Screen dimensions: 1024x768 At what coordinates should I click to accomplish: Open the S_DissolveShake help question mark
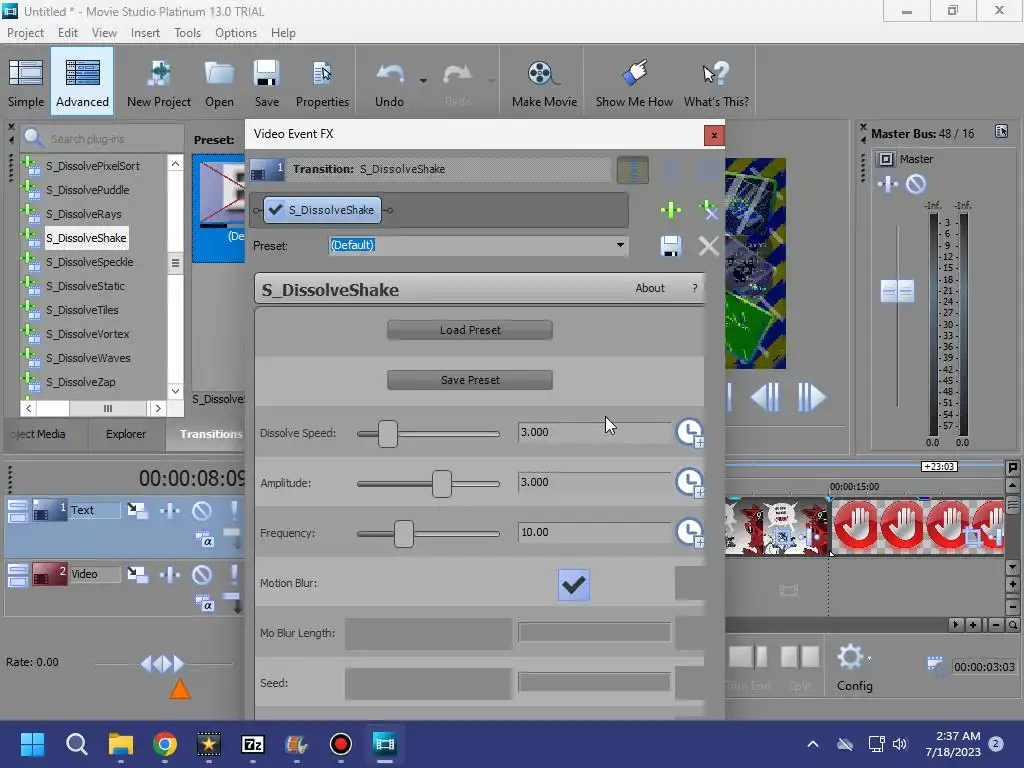[694, 288]
